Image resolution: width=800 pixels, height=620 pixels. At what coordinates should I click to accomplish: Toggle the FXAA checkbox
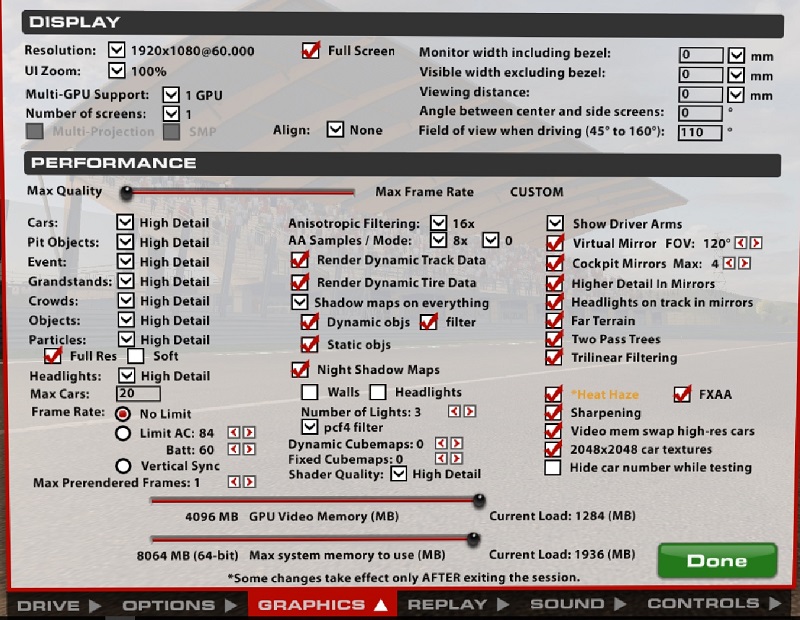click(682, 394)
